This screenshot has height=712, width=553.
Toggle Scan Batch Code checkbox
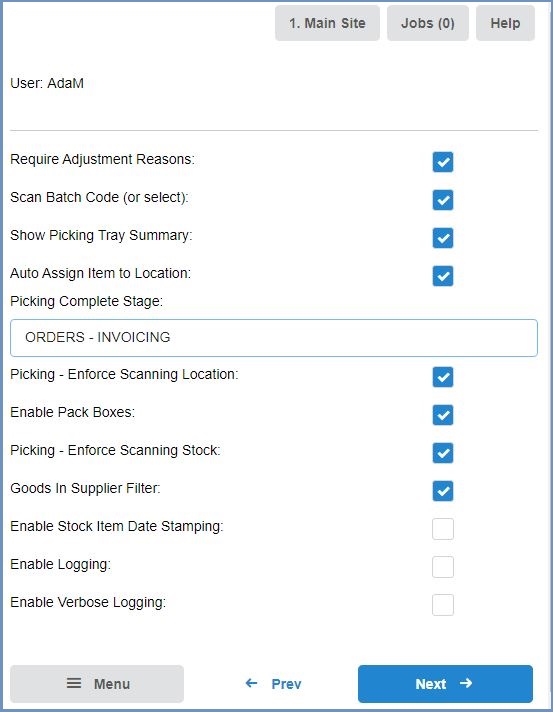pos(443,200)
